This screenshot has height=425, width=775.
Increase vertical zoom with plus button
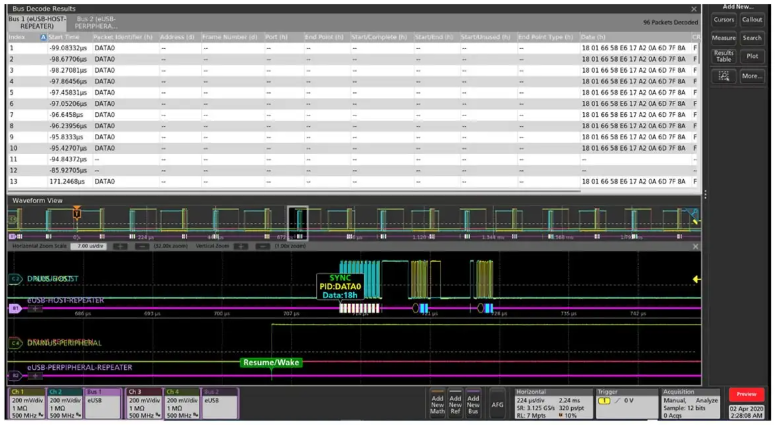pyautogui.click(x=241, y=246)
